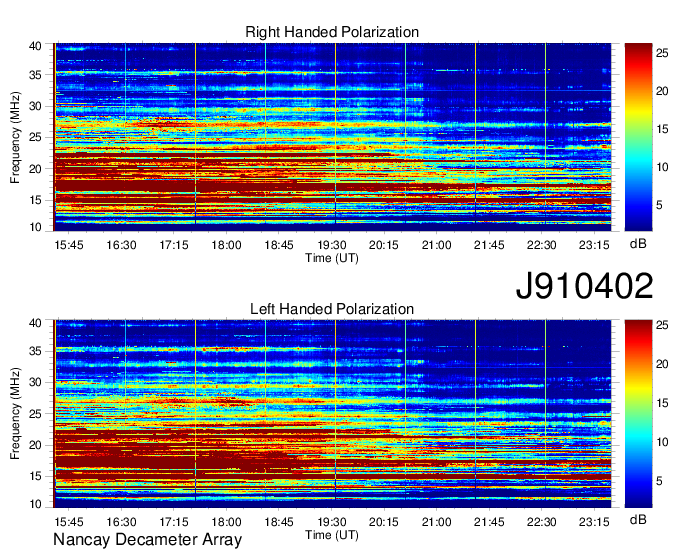Click the 30 MHz frequency tick on Right Handed plot
The image size is (680, 552).
(x=35, y=107)
